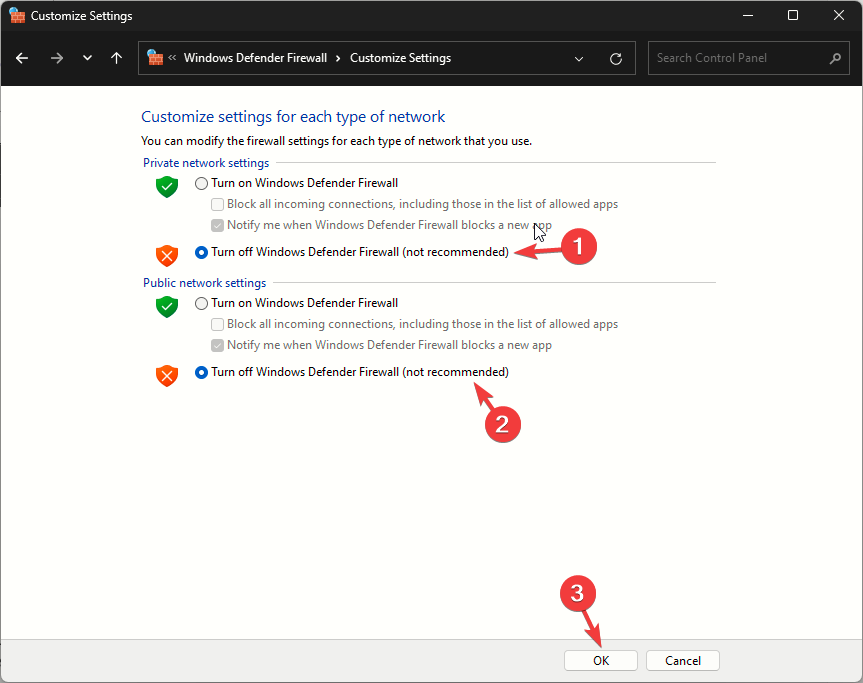Open the recent pages chevron beside forward arrow
This screenshot has width=863, height=683.
pos(87,58)
